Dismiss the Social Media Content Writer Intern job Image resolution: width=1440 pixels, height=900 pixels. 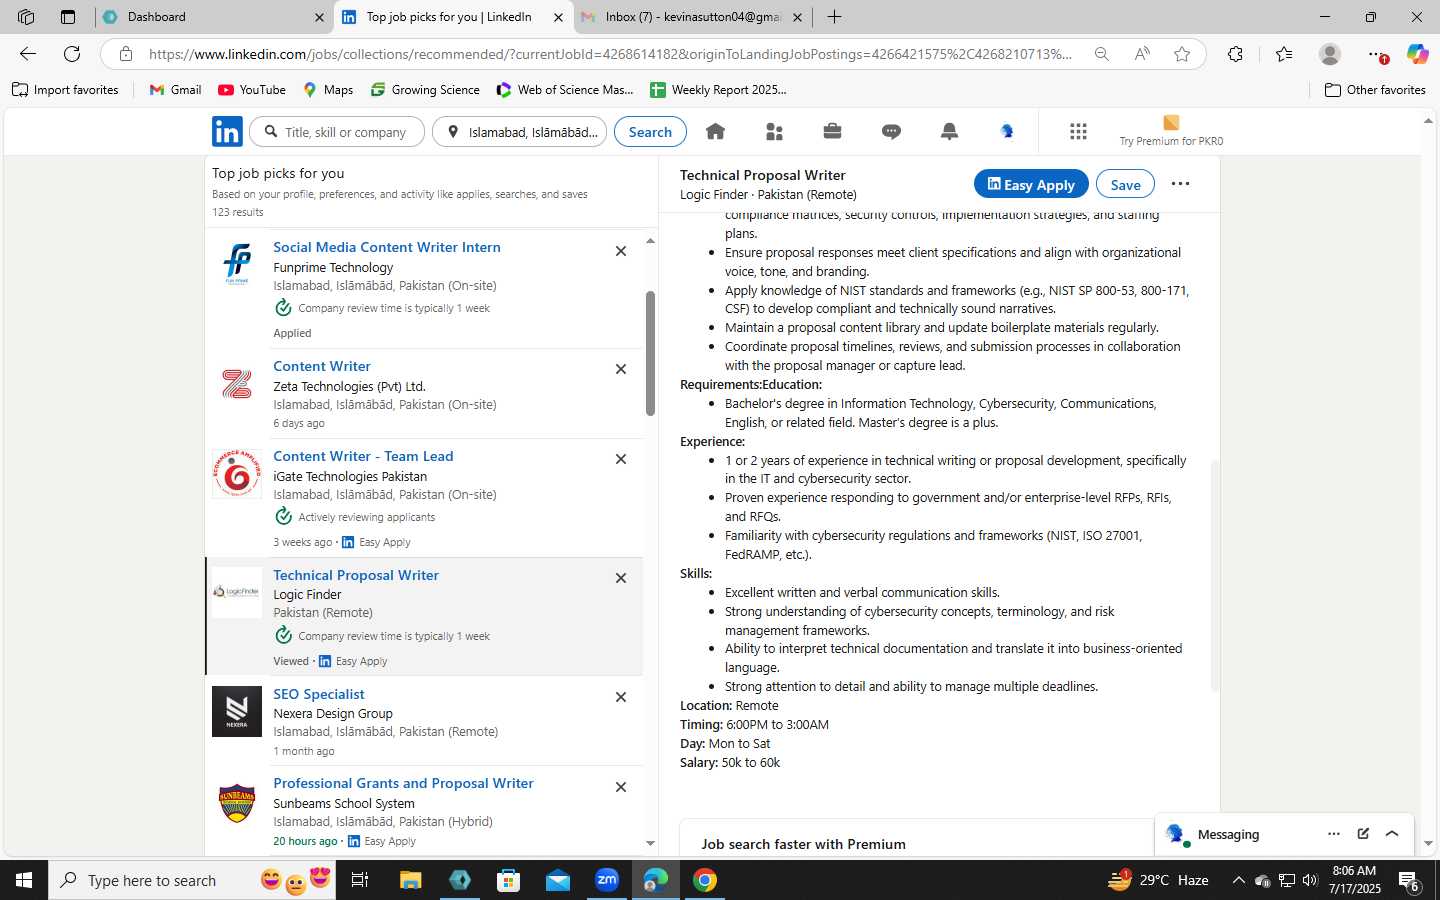pyautogui.click(x=621, y=251)
